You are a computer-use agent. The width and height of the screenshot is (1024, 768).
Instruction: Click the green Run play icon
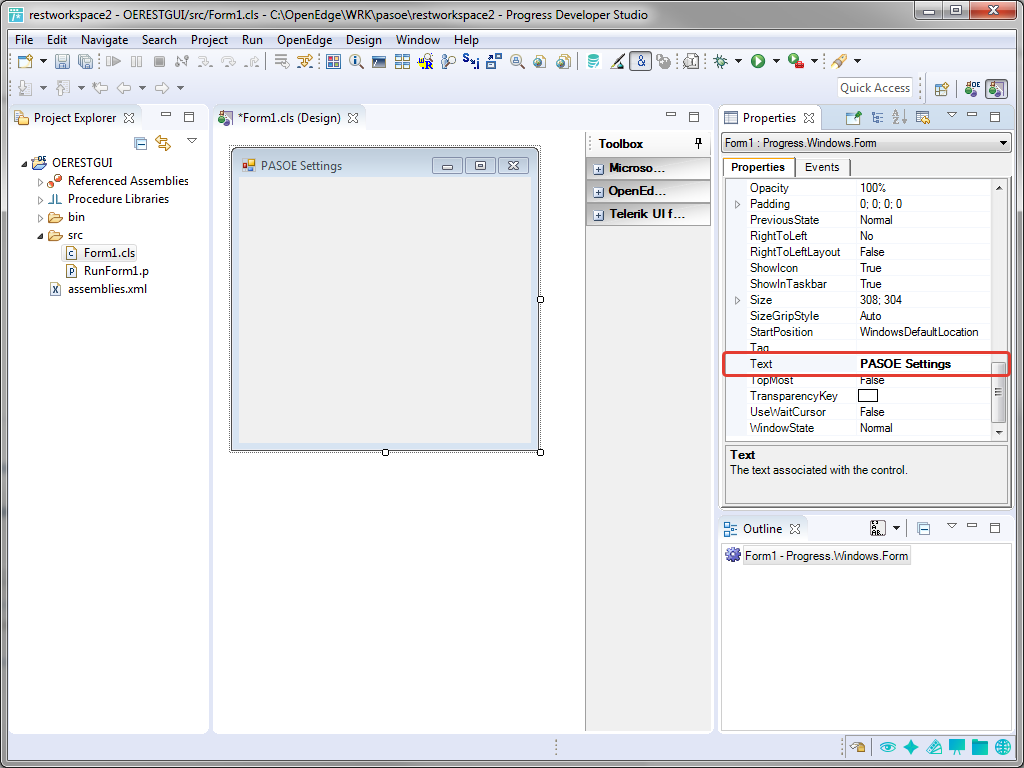[758, 61]
